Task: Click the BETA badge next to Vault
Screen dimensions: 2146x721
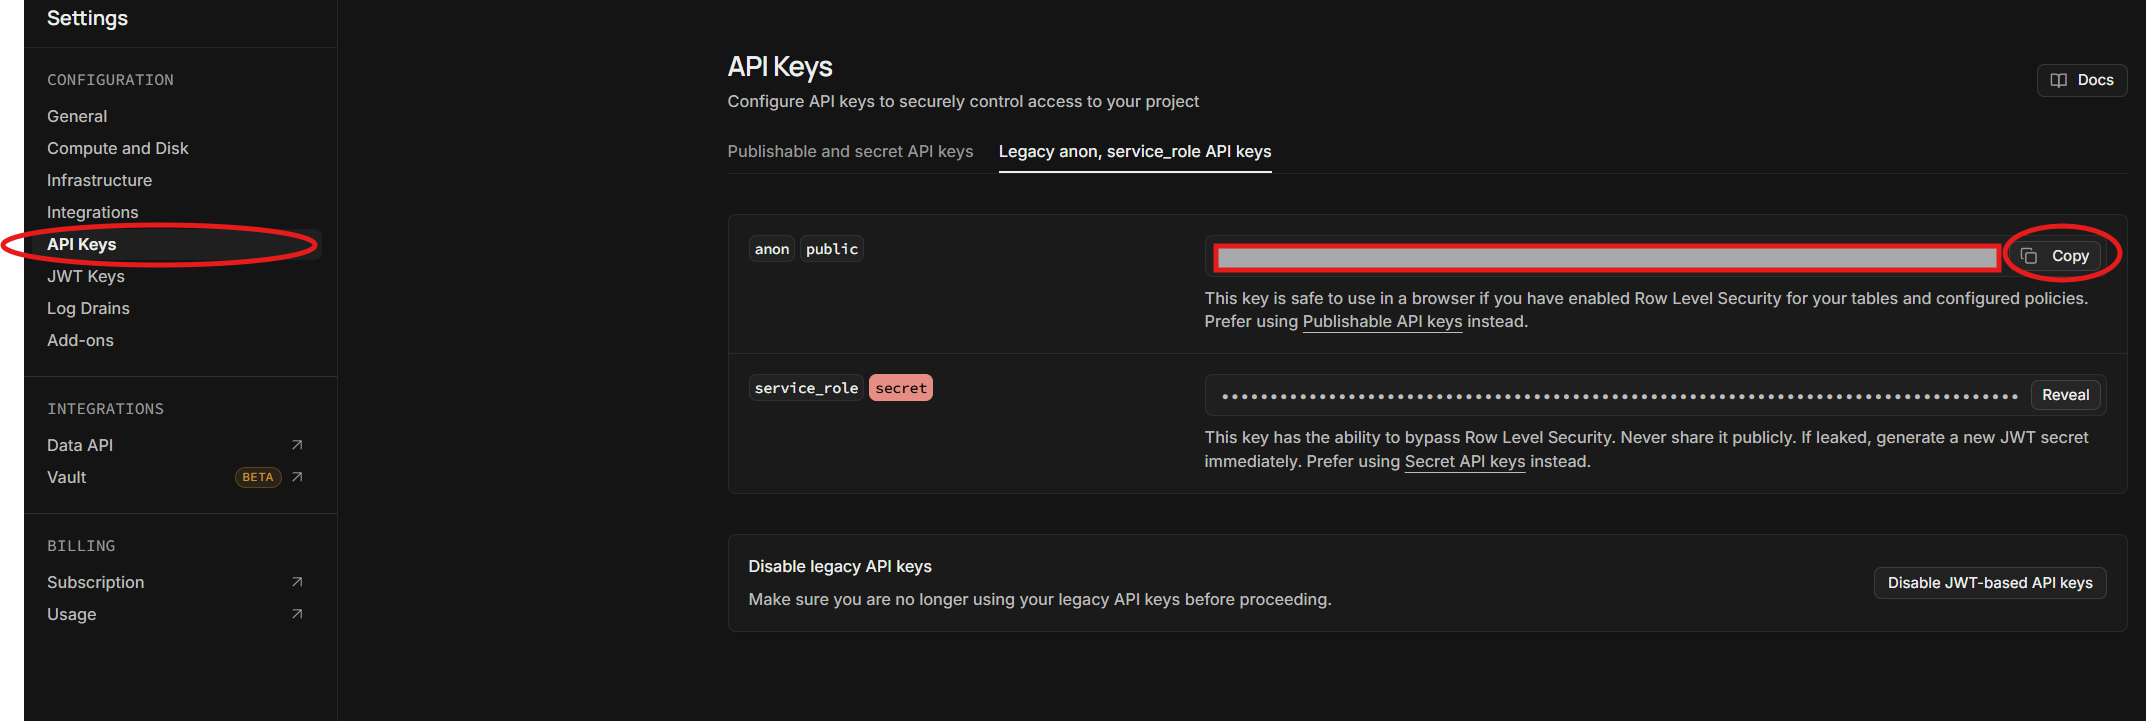Action: tap(258, 477)
